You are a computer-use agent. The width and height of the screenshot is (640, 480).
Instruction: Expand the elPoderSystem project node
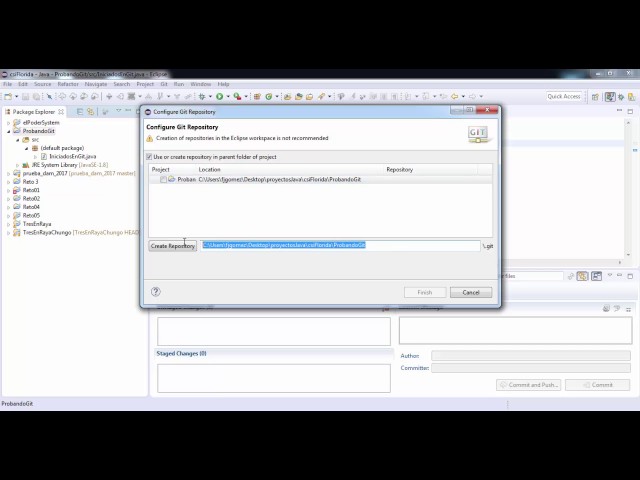[x=8, y=122]
